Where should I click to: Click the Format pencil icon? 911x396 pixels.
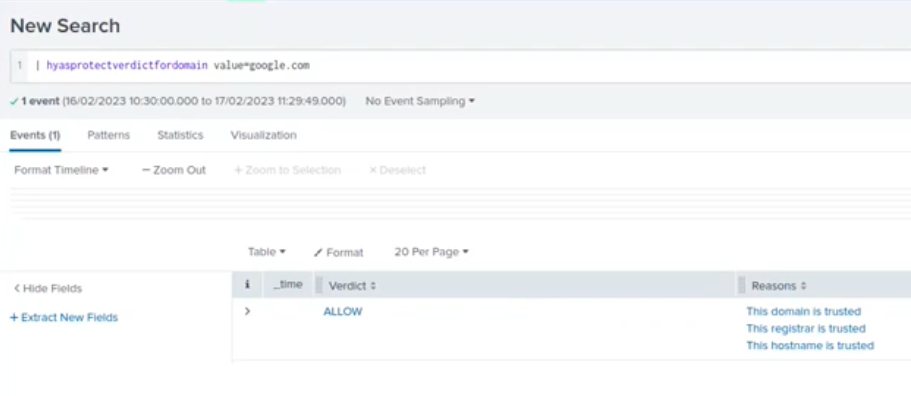[x=318, y=253]
